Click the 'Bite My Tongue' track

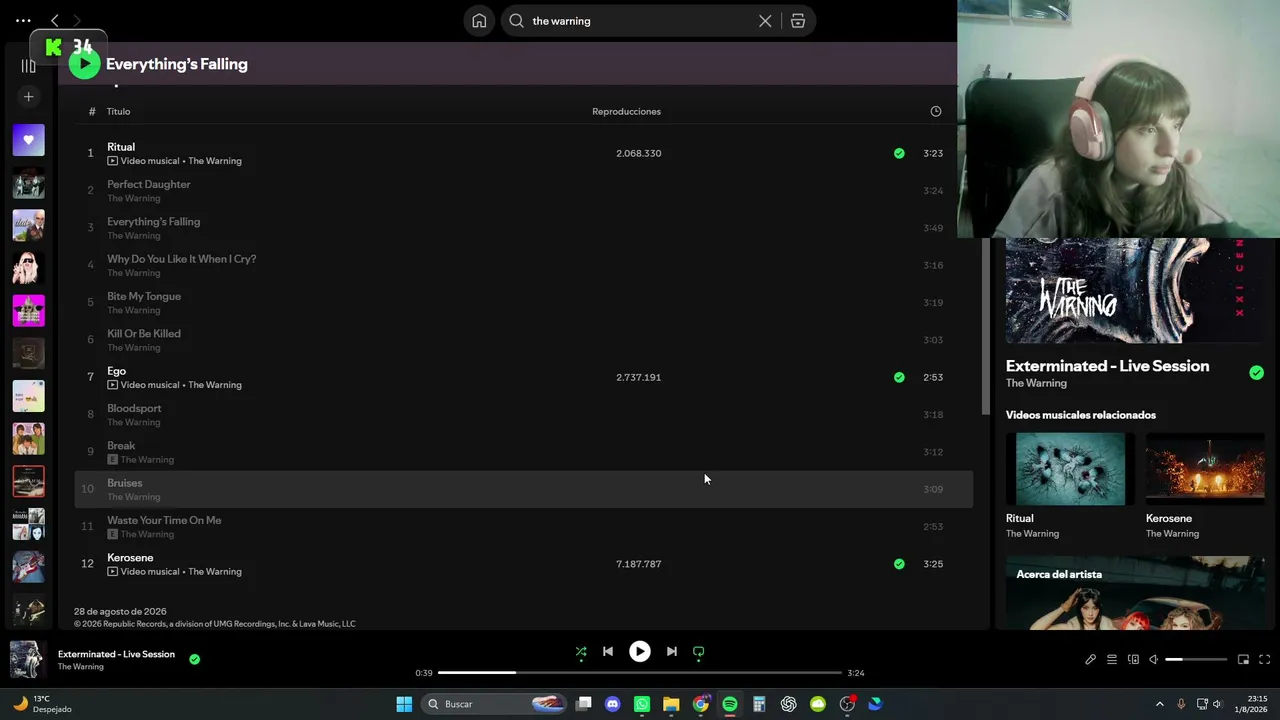tap(144, 296)
